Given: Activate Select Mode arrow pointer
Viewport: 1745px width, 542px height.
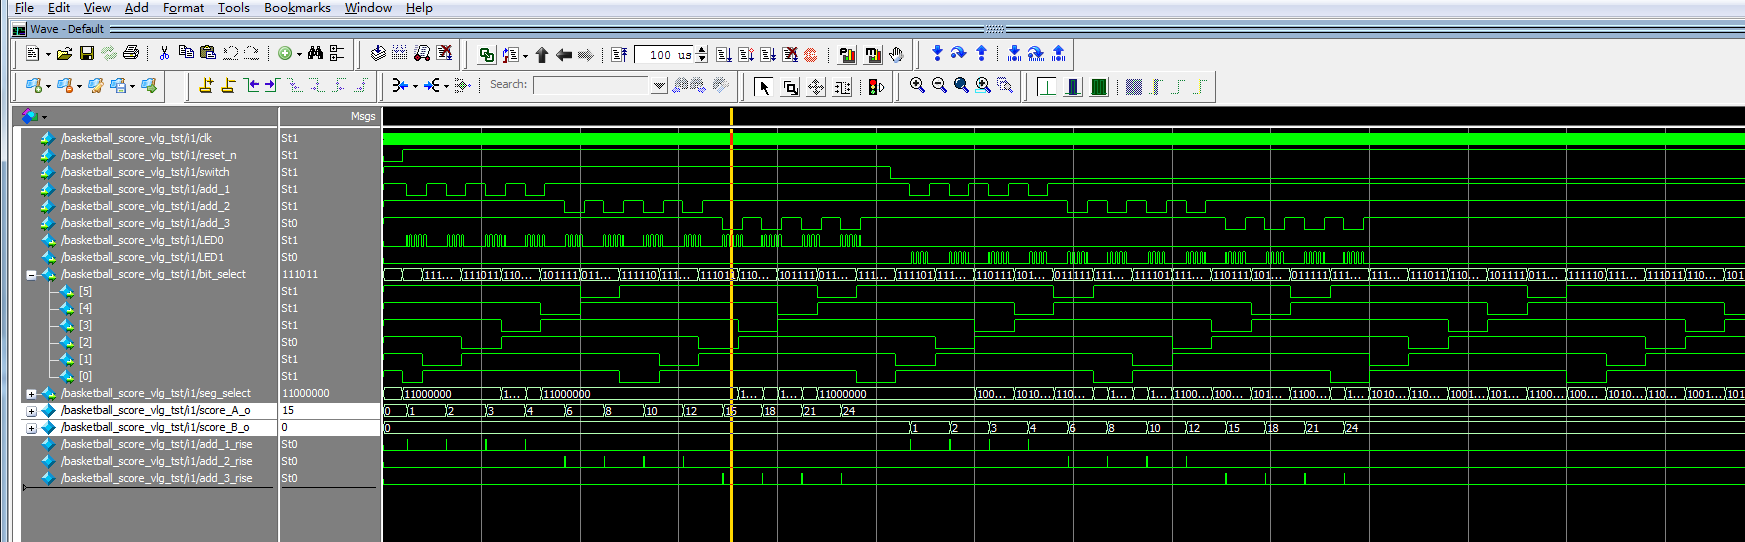Looking at the screenshot, I should [764, 87].
